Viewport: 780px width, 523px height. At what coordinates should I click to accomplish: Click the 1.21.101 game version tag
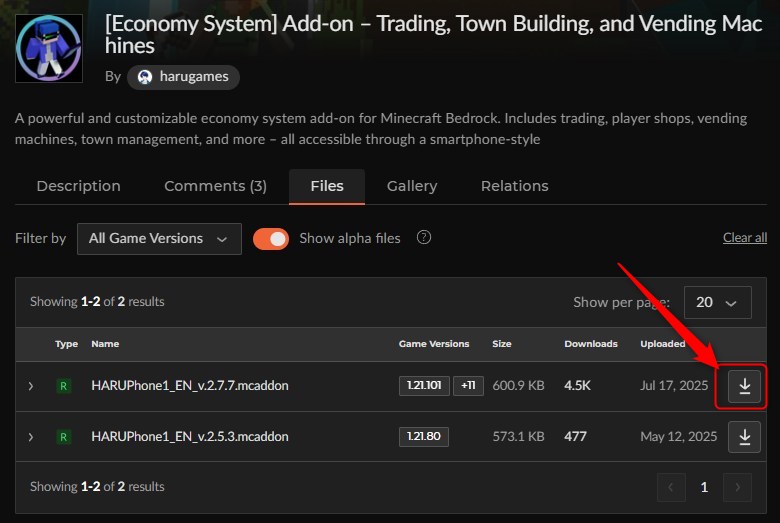tap(424, 386)
